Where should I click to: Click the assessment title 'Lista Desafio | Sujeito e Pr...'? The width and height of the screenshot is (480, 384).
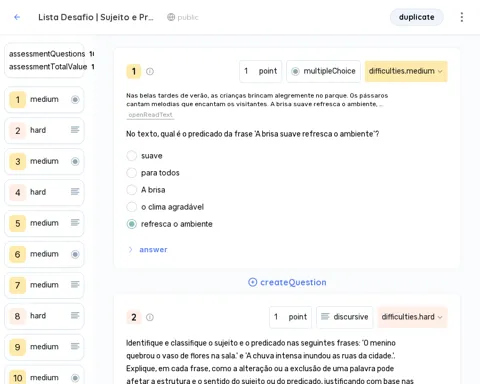(x=96, y=17)
